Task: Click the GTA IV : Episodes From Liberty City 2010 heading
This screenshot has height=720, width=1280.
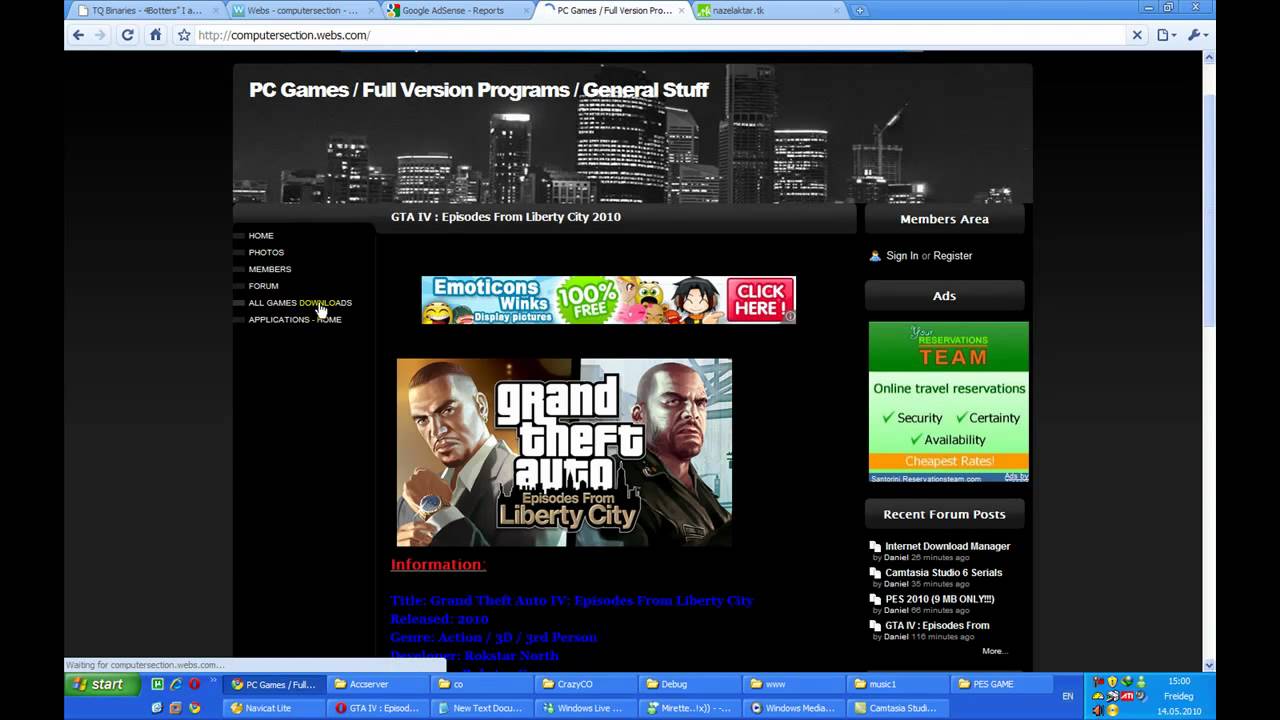Action: pos(506,217)
